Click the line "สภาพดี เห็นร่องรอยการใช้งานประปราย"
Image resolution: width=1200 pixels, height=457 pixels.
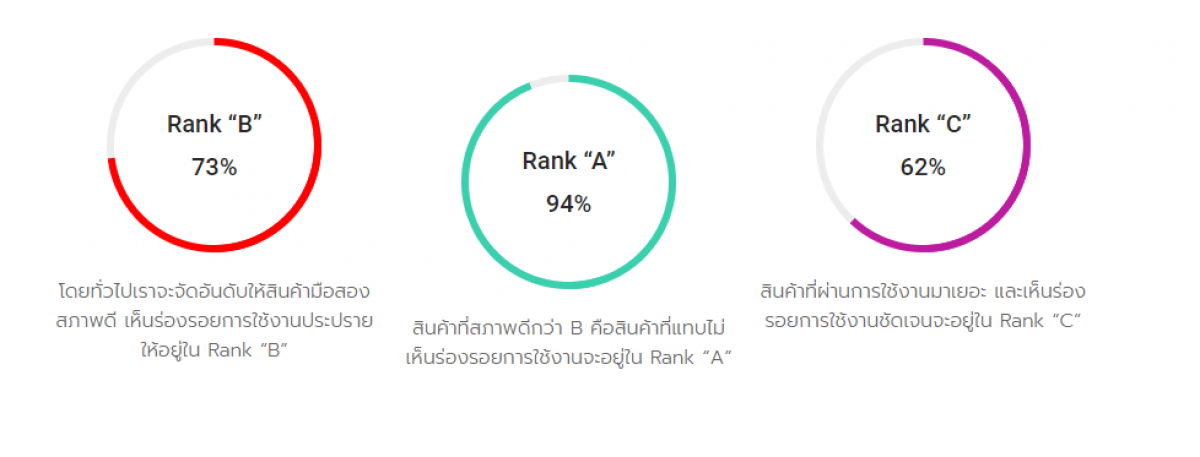tap(214, 322)
